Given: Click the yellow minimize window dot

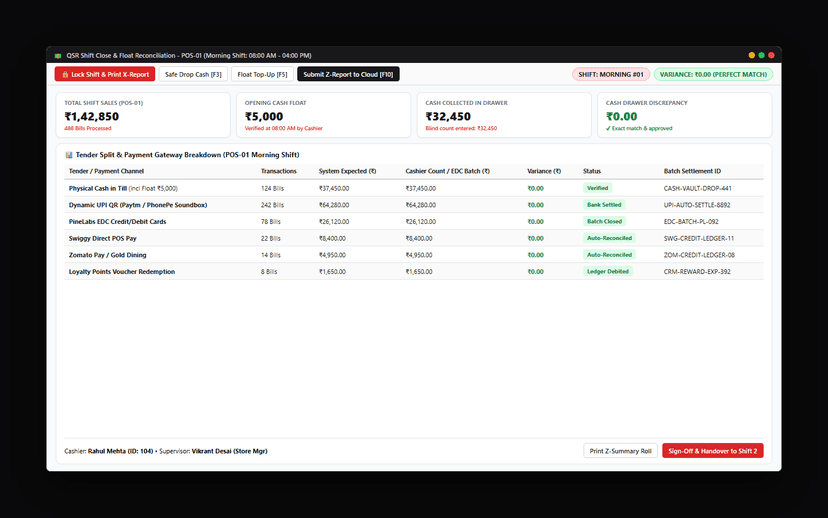Looking at the screenshot, I should pos(751,55).
